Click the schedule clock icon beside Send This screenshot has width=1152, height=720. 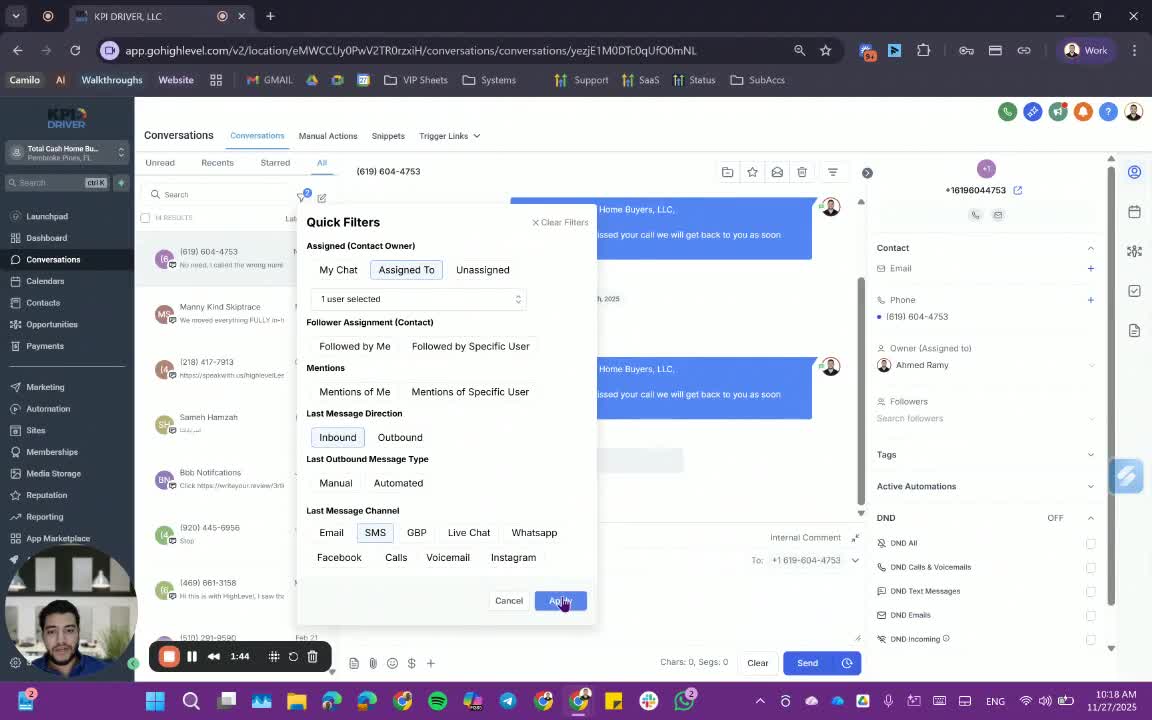(x=846, y=663)
